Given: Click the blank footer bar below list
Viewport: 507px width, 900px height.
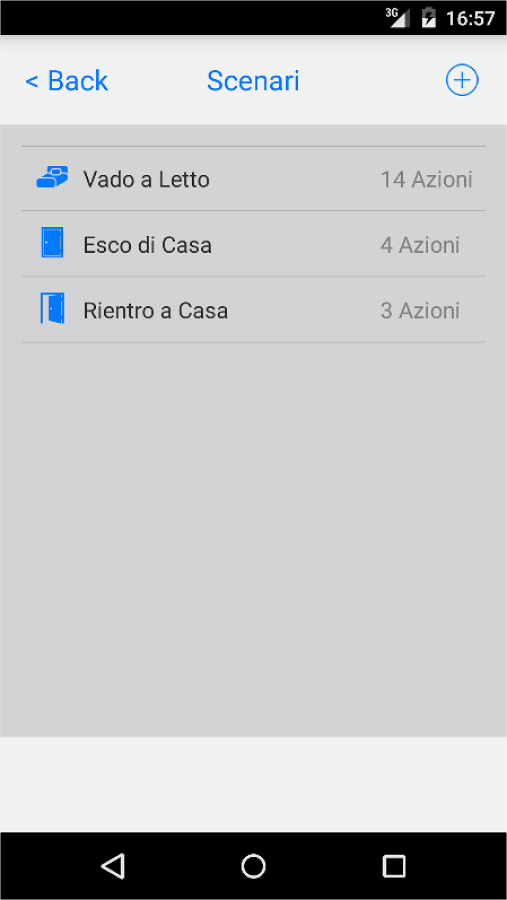Looking at the screenshot, I should point(253,784).
